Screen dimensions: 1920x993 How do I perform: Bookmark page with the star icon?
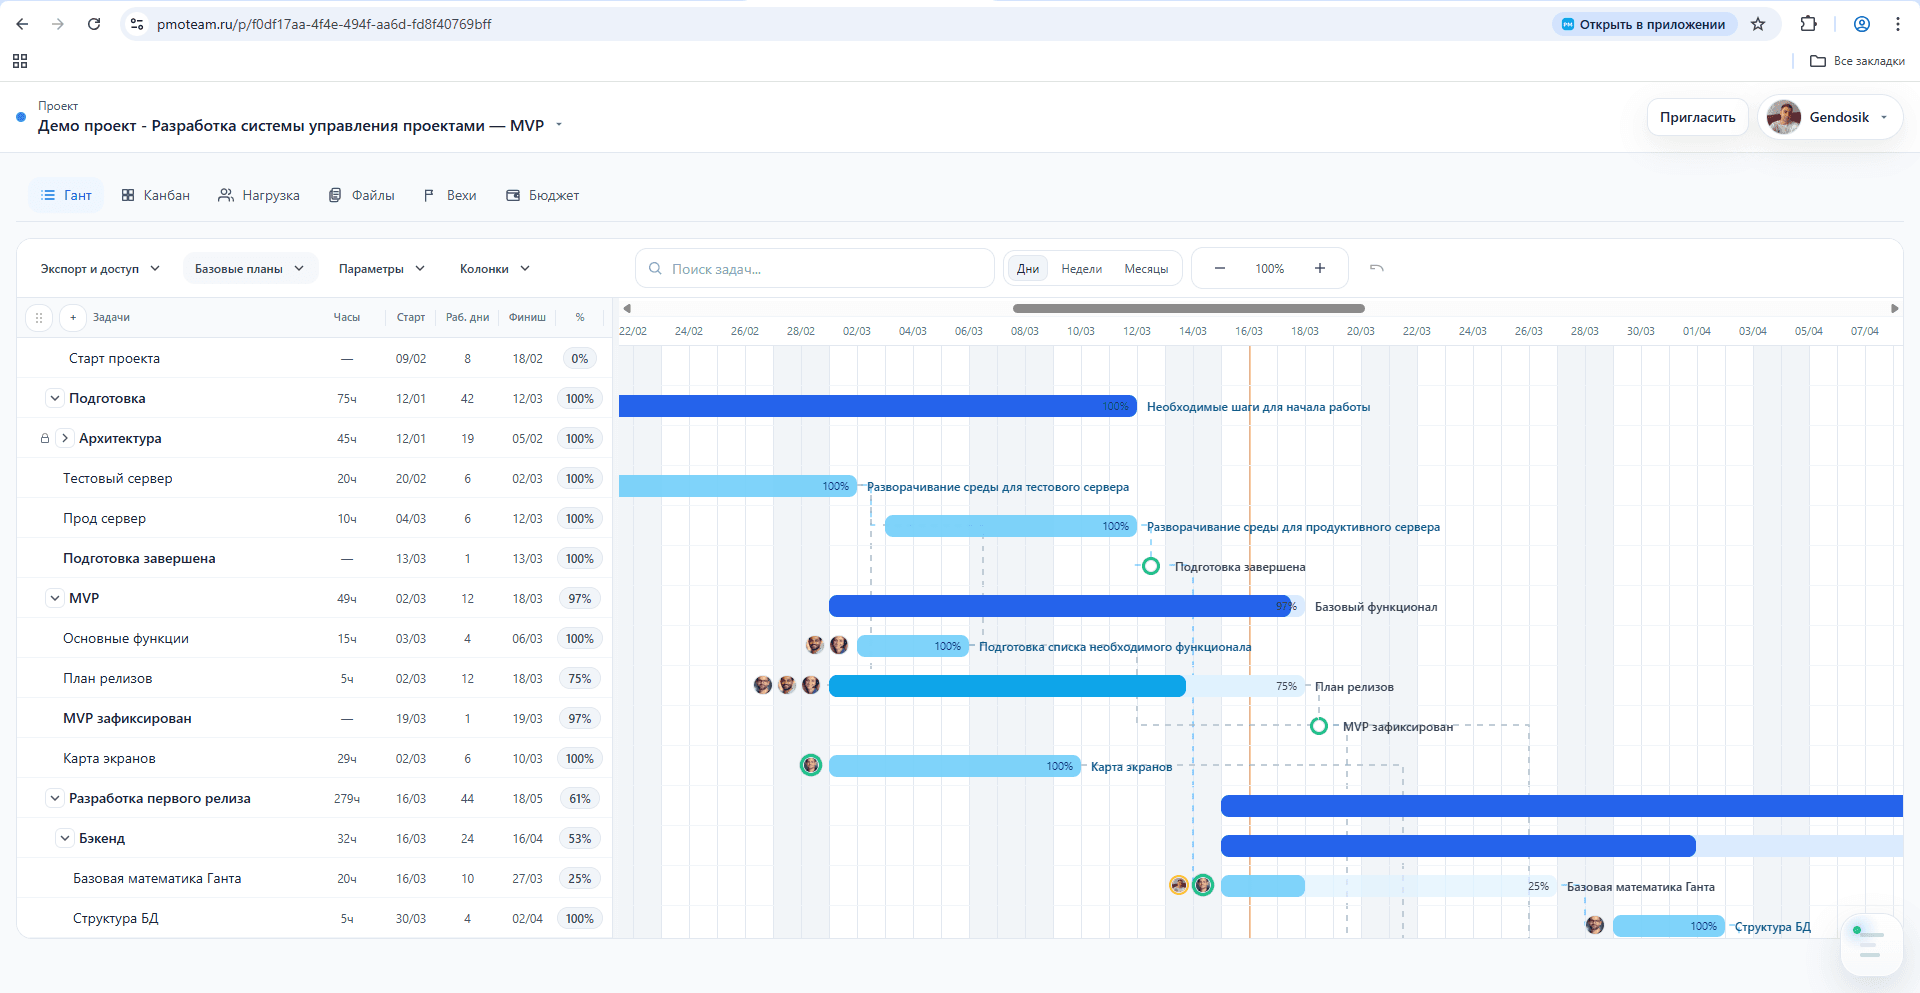[1758, 24]
